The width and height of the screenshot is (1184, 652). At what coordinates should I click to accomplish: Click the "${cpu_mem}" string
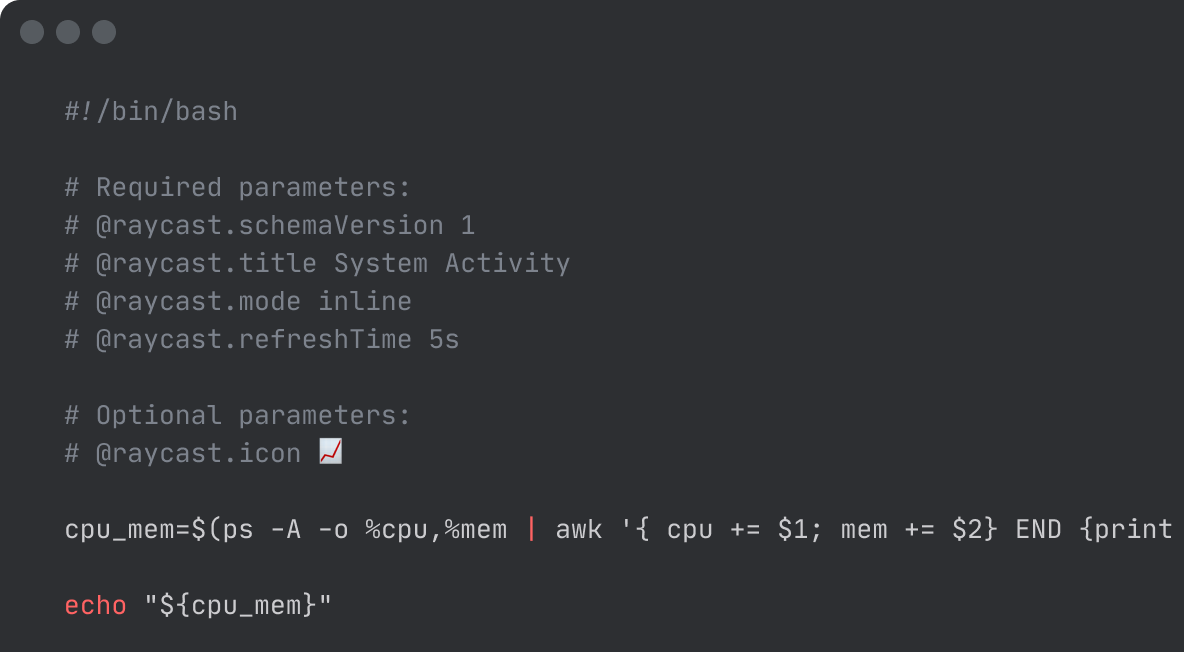point(238,605)
